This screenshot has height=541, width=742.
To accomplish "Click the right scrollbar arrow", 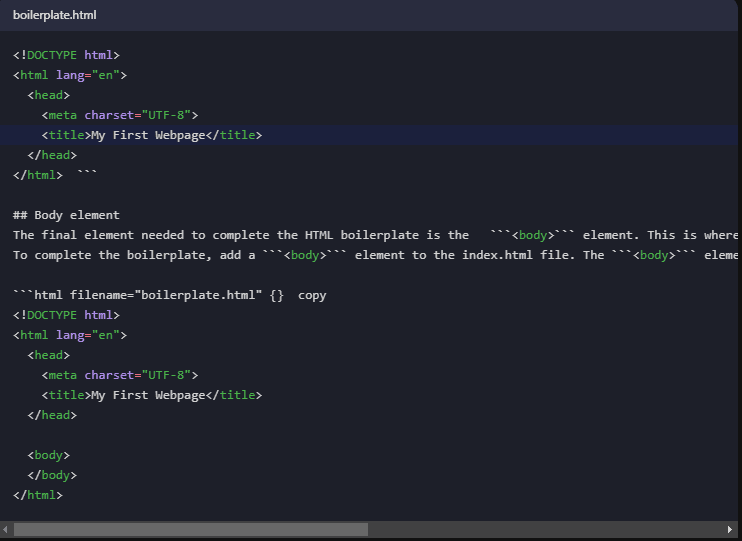I will point(730,529).
